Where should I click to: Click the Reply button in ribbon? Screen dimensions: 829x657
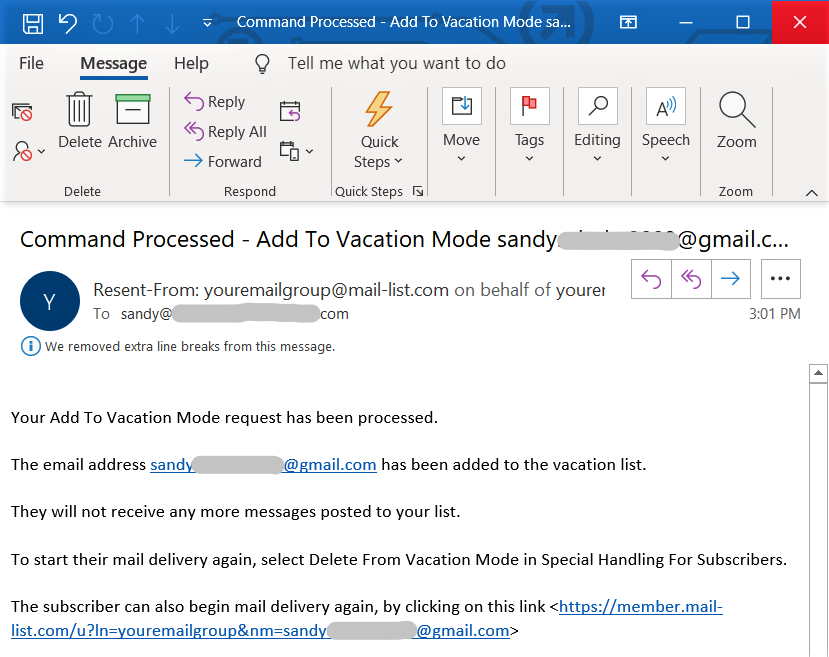[x=214, y=102]
